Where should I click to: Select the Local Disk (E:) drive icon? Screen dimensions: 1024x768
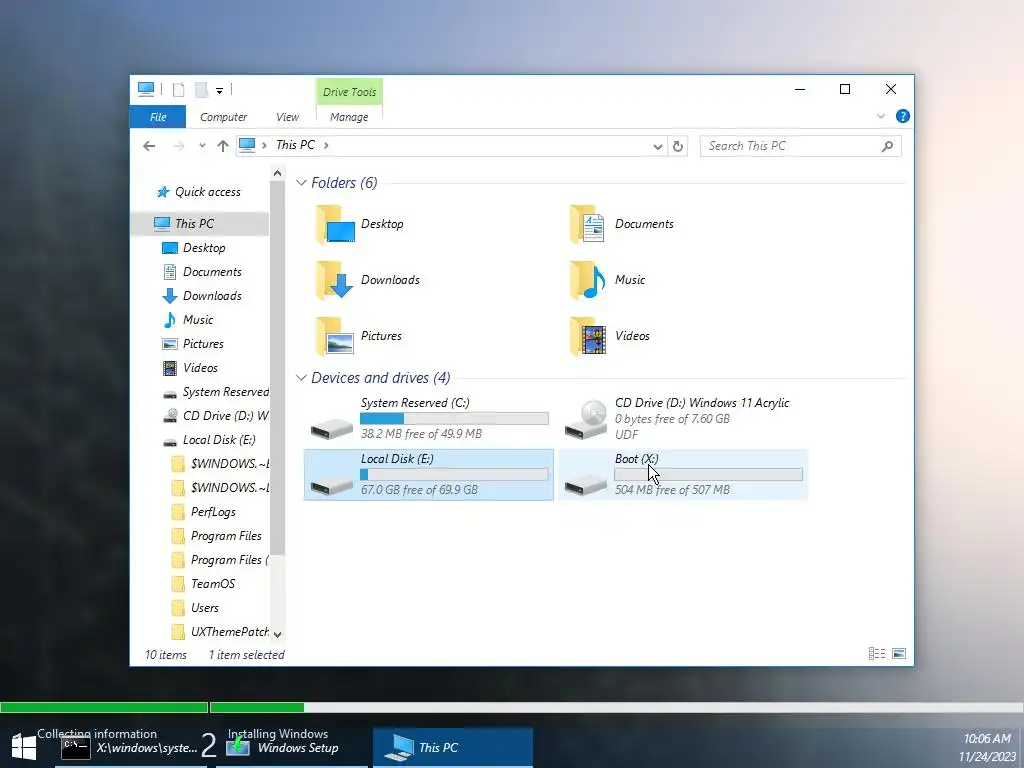coord(332,484)
